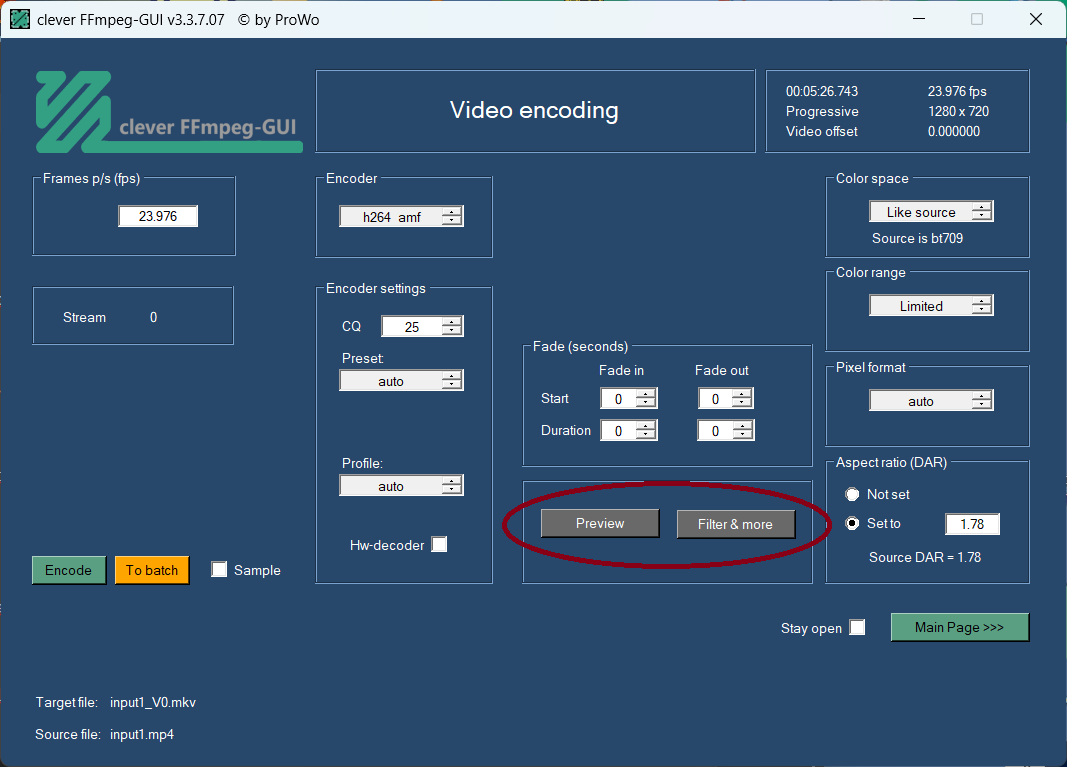The height and width of the screenshot is (767, 1067).
Task: Tick the Sample checkbox
Action: pos(219,570)
